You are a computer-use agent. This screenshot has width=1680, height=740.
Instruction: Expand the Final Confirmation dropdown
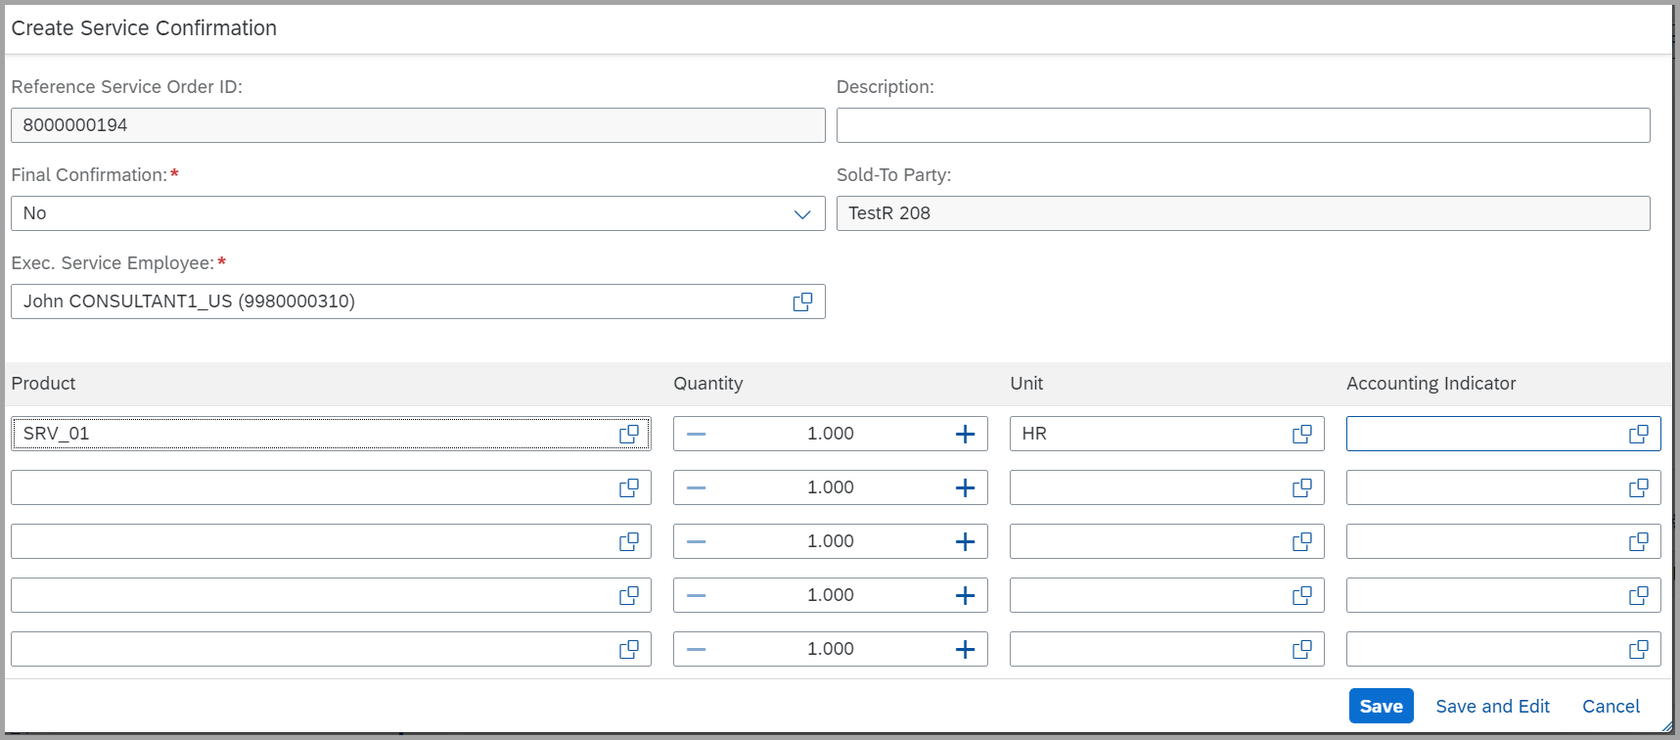802,214
